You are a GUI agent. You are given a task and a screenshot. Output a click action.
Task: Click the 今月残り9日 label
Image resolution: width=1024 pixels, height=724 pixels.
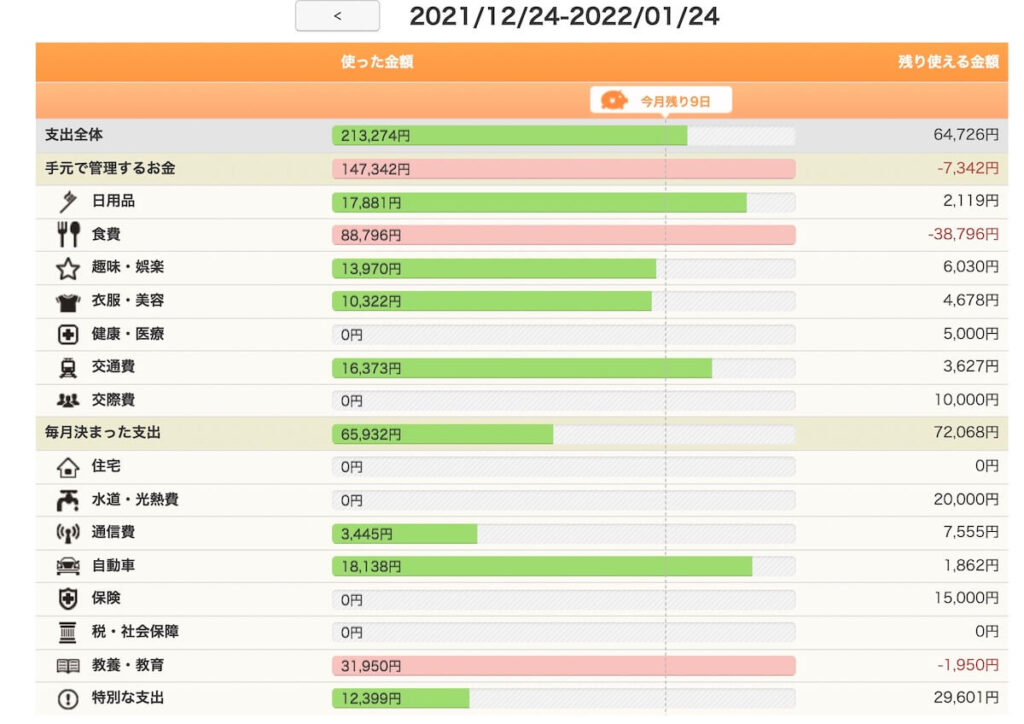[675, 101]
